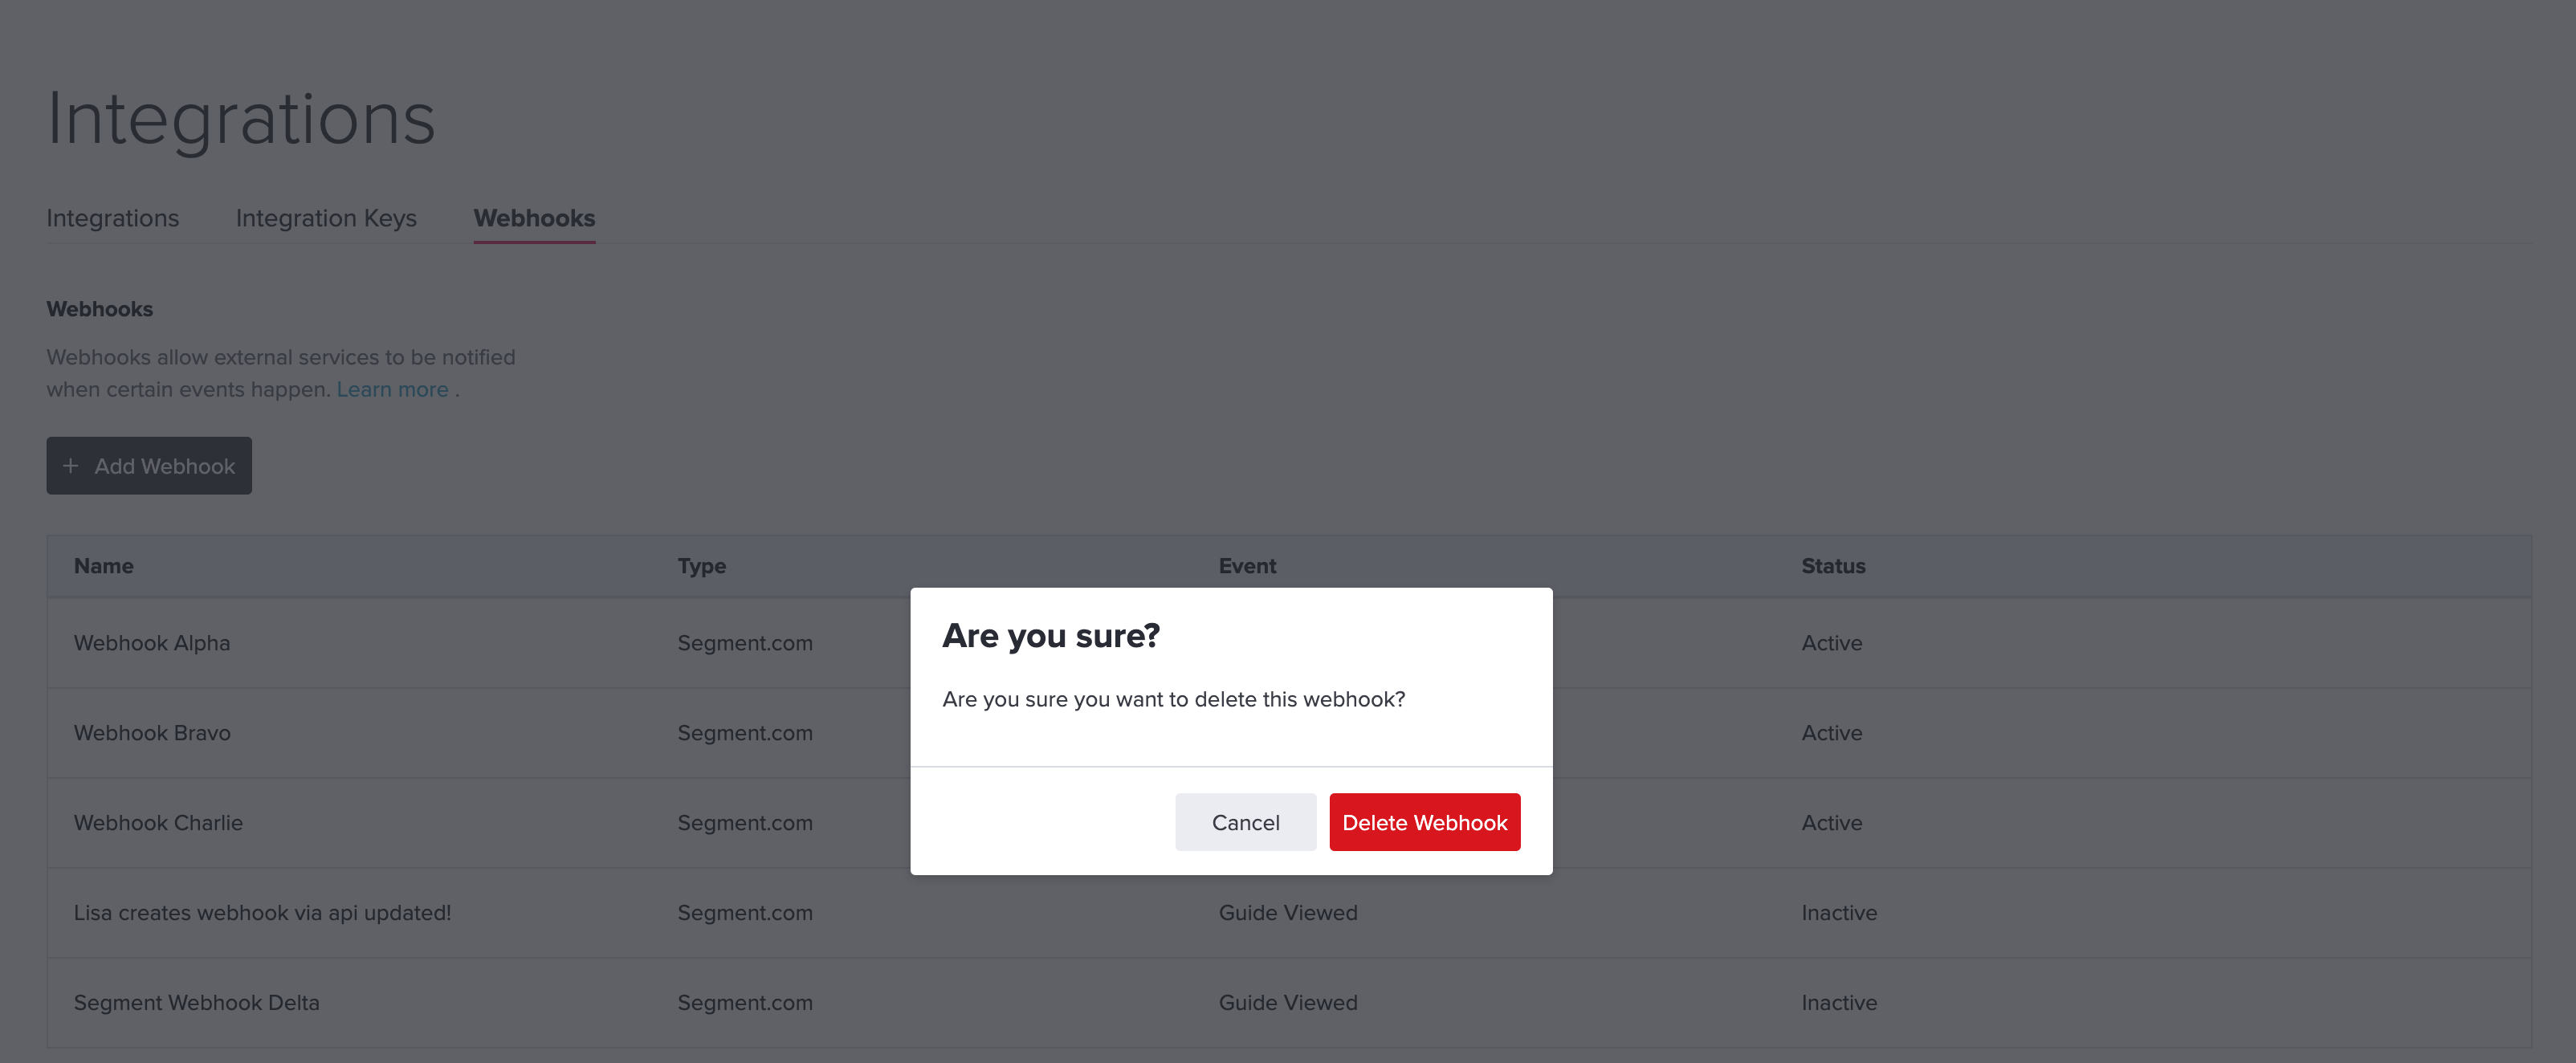Click the plus icon on Add Webhook

70,466
